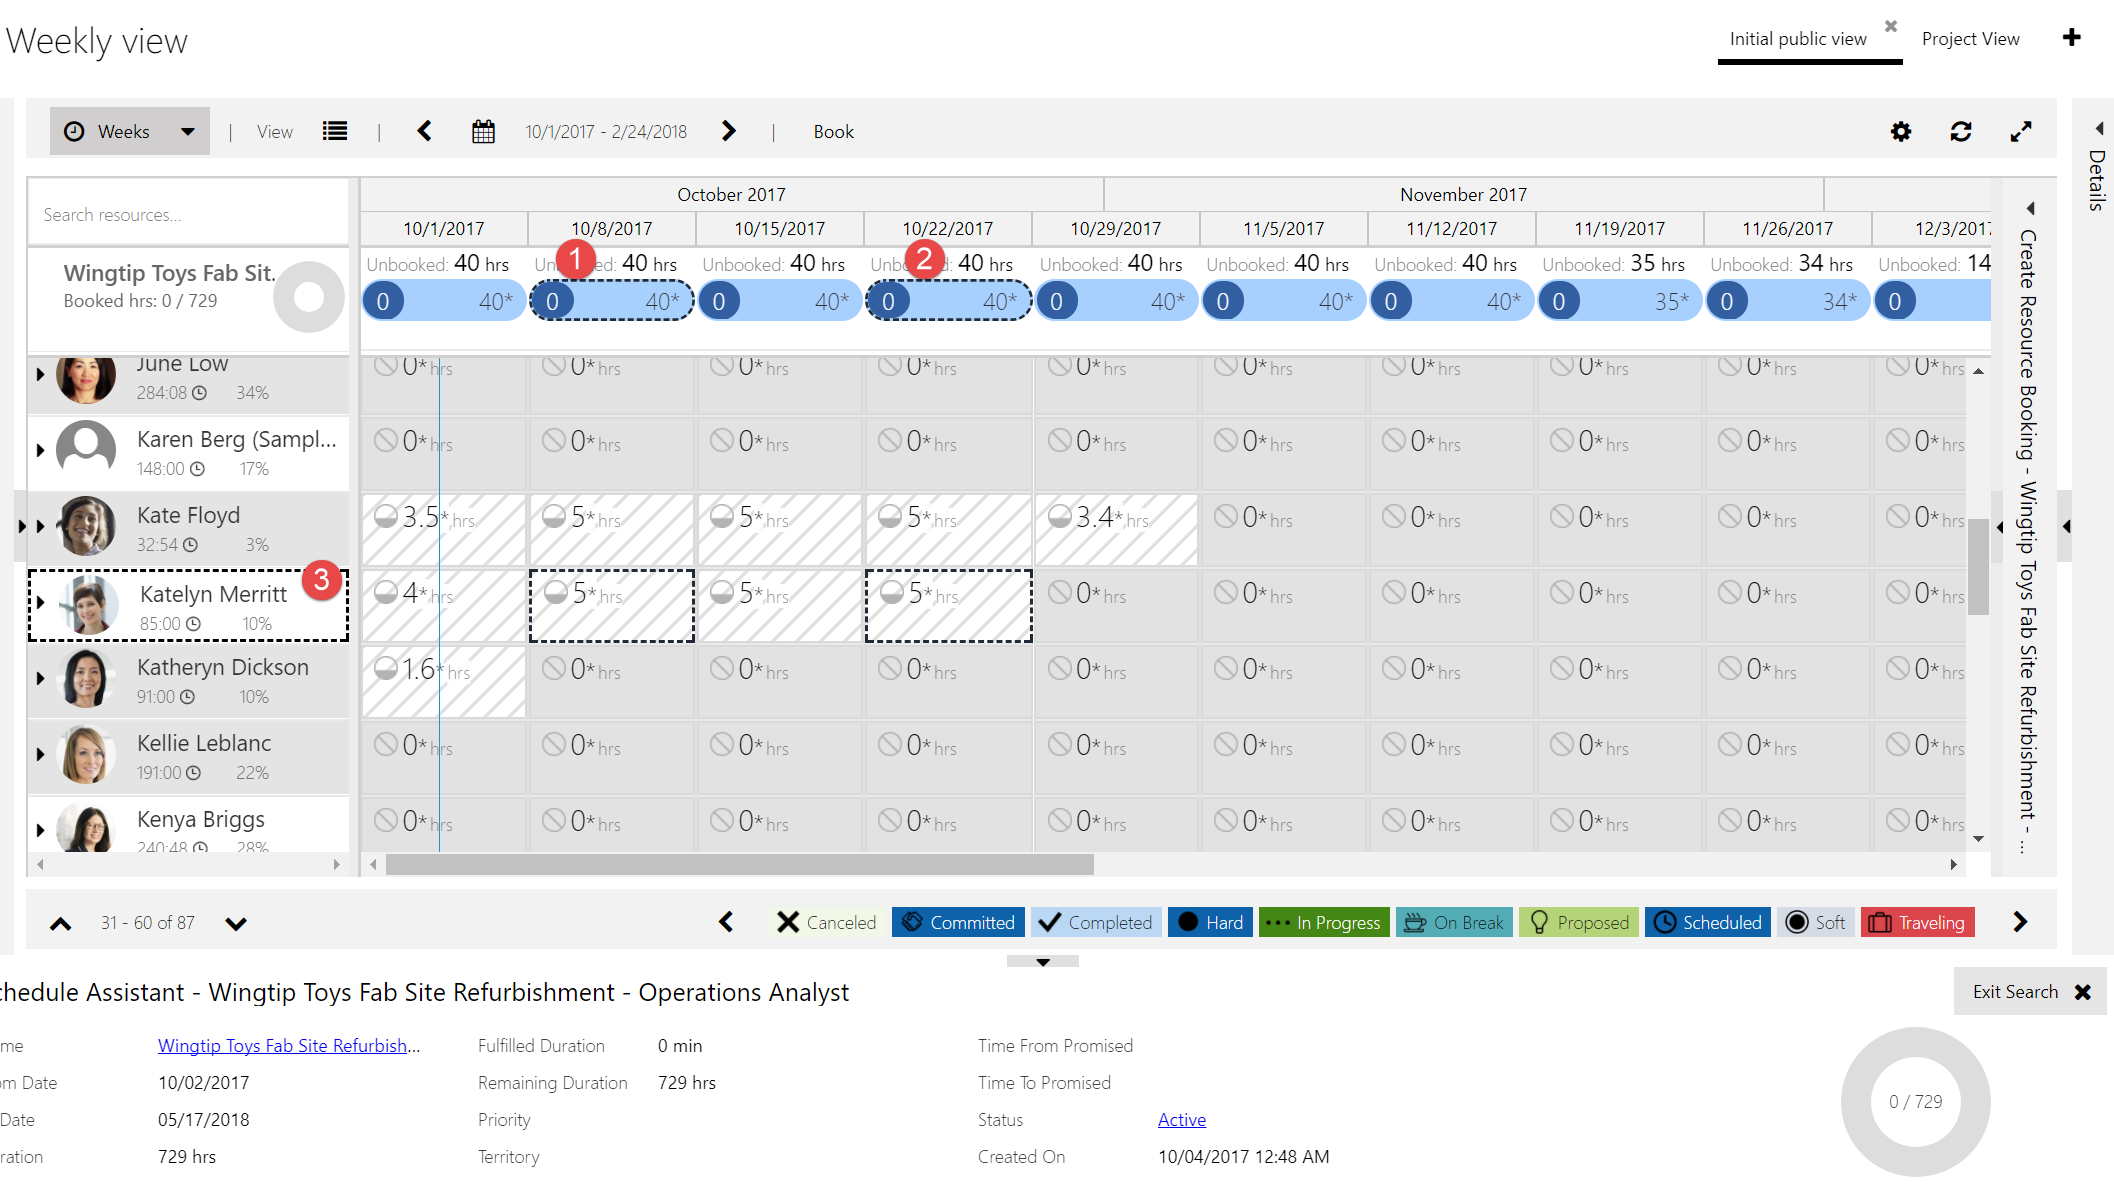Click the Book menu option
The image size is (2114, 1202).
click(x=833, y=132)
